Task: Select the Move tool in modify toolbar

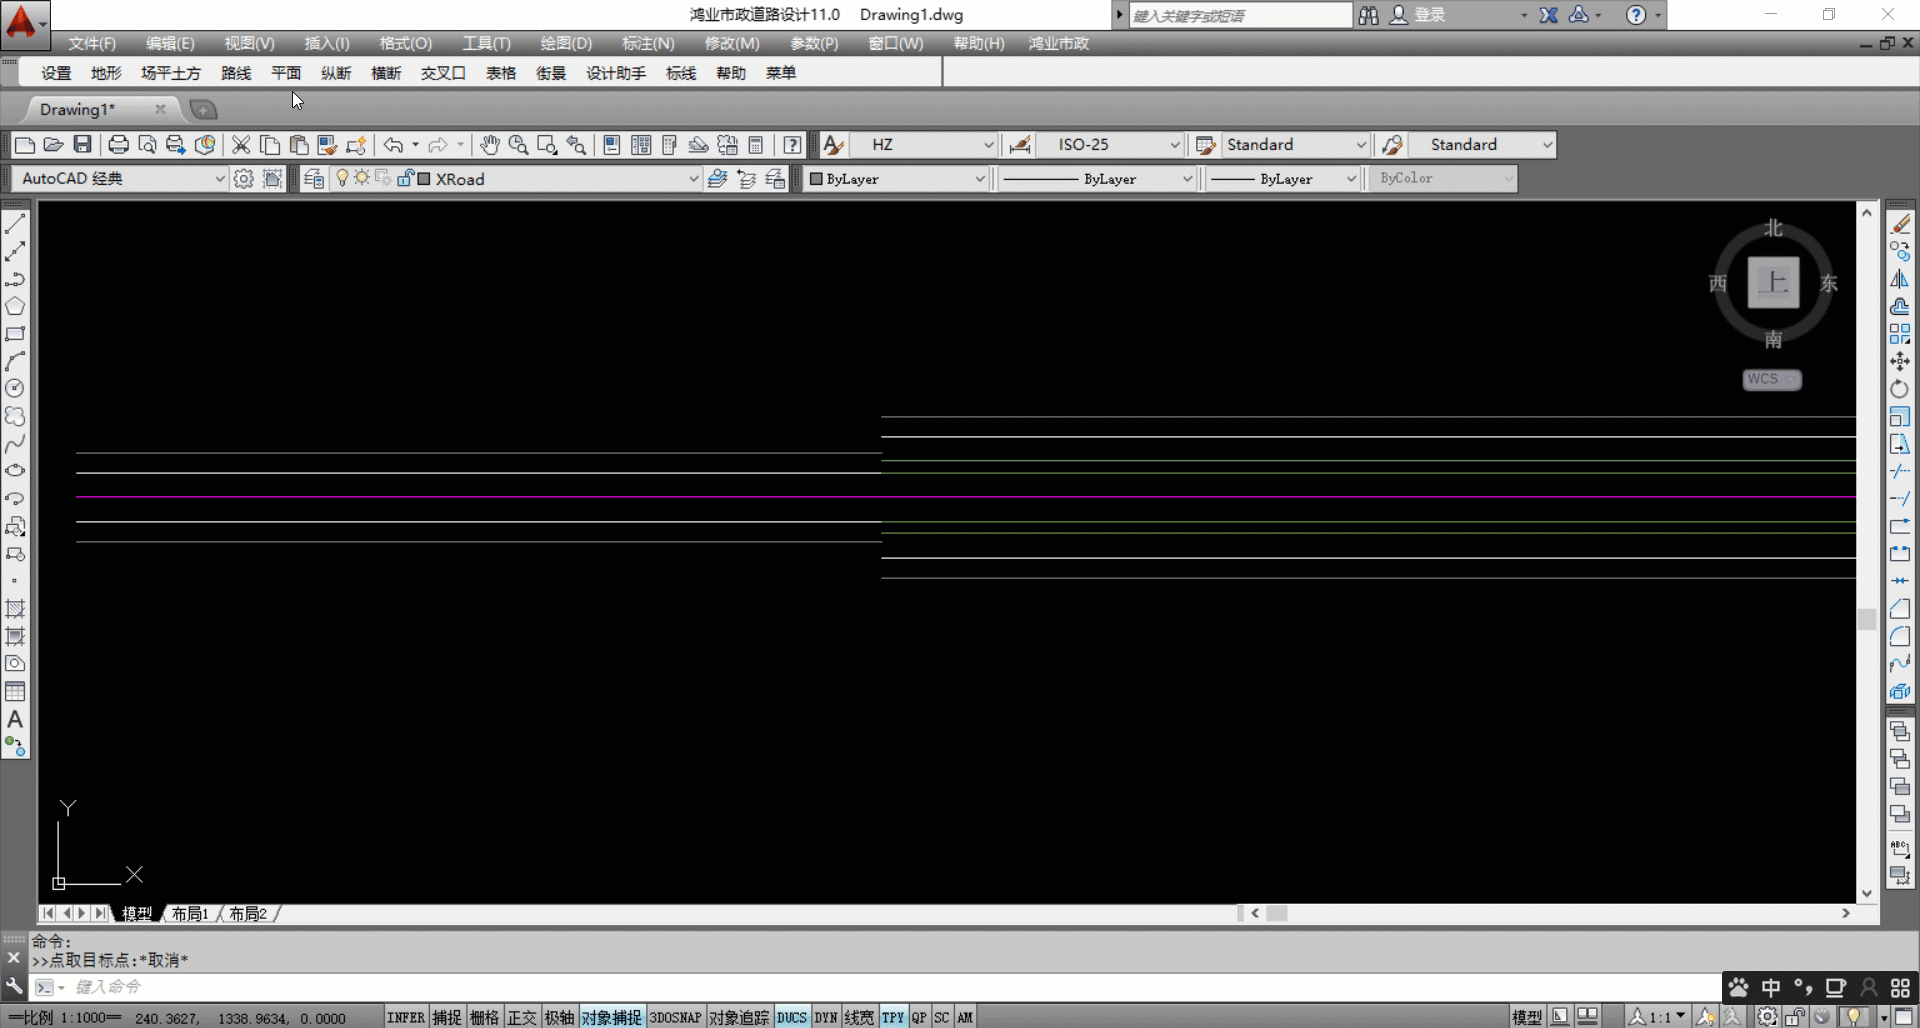Action: pyautogui.click(x=1900, y=361)
